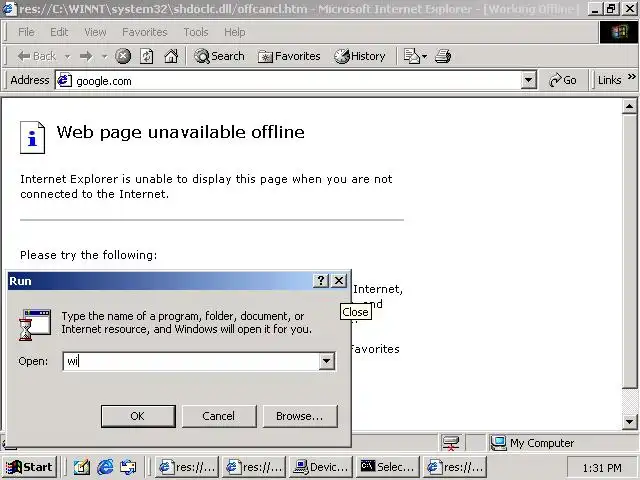Viewport: 640px width, 480px height.
Task: Click OK in the Run dialog
Action: tap(138, 416)
